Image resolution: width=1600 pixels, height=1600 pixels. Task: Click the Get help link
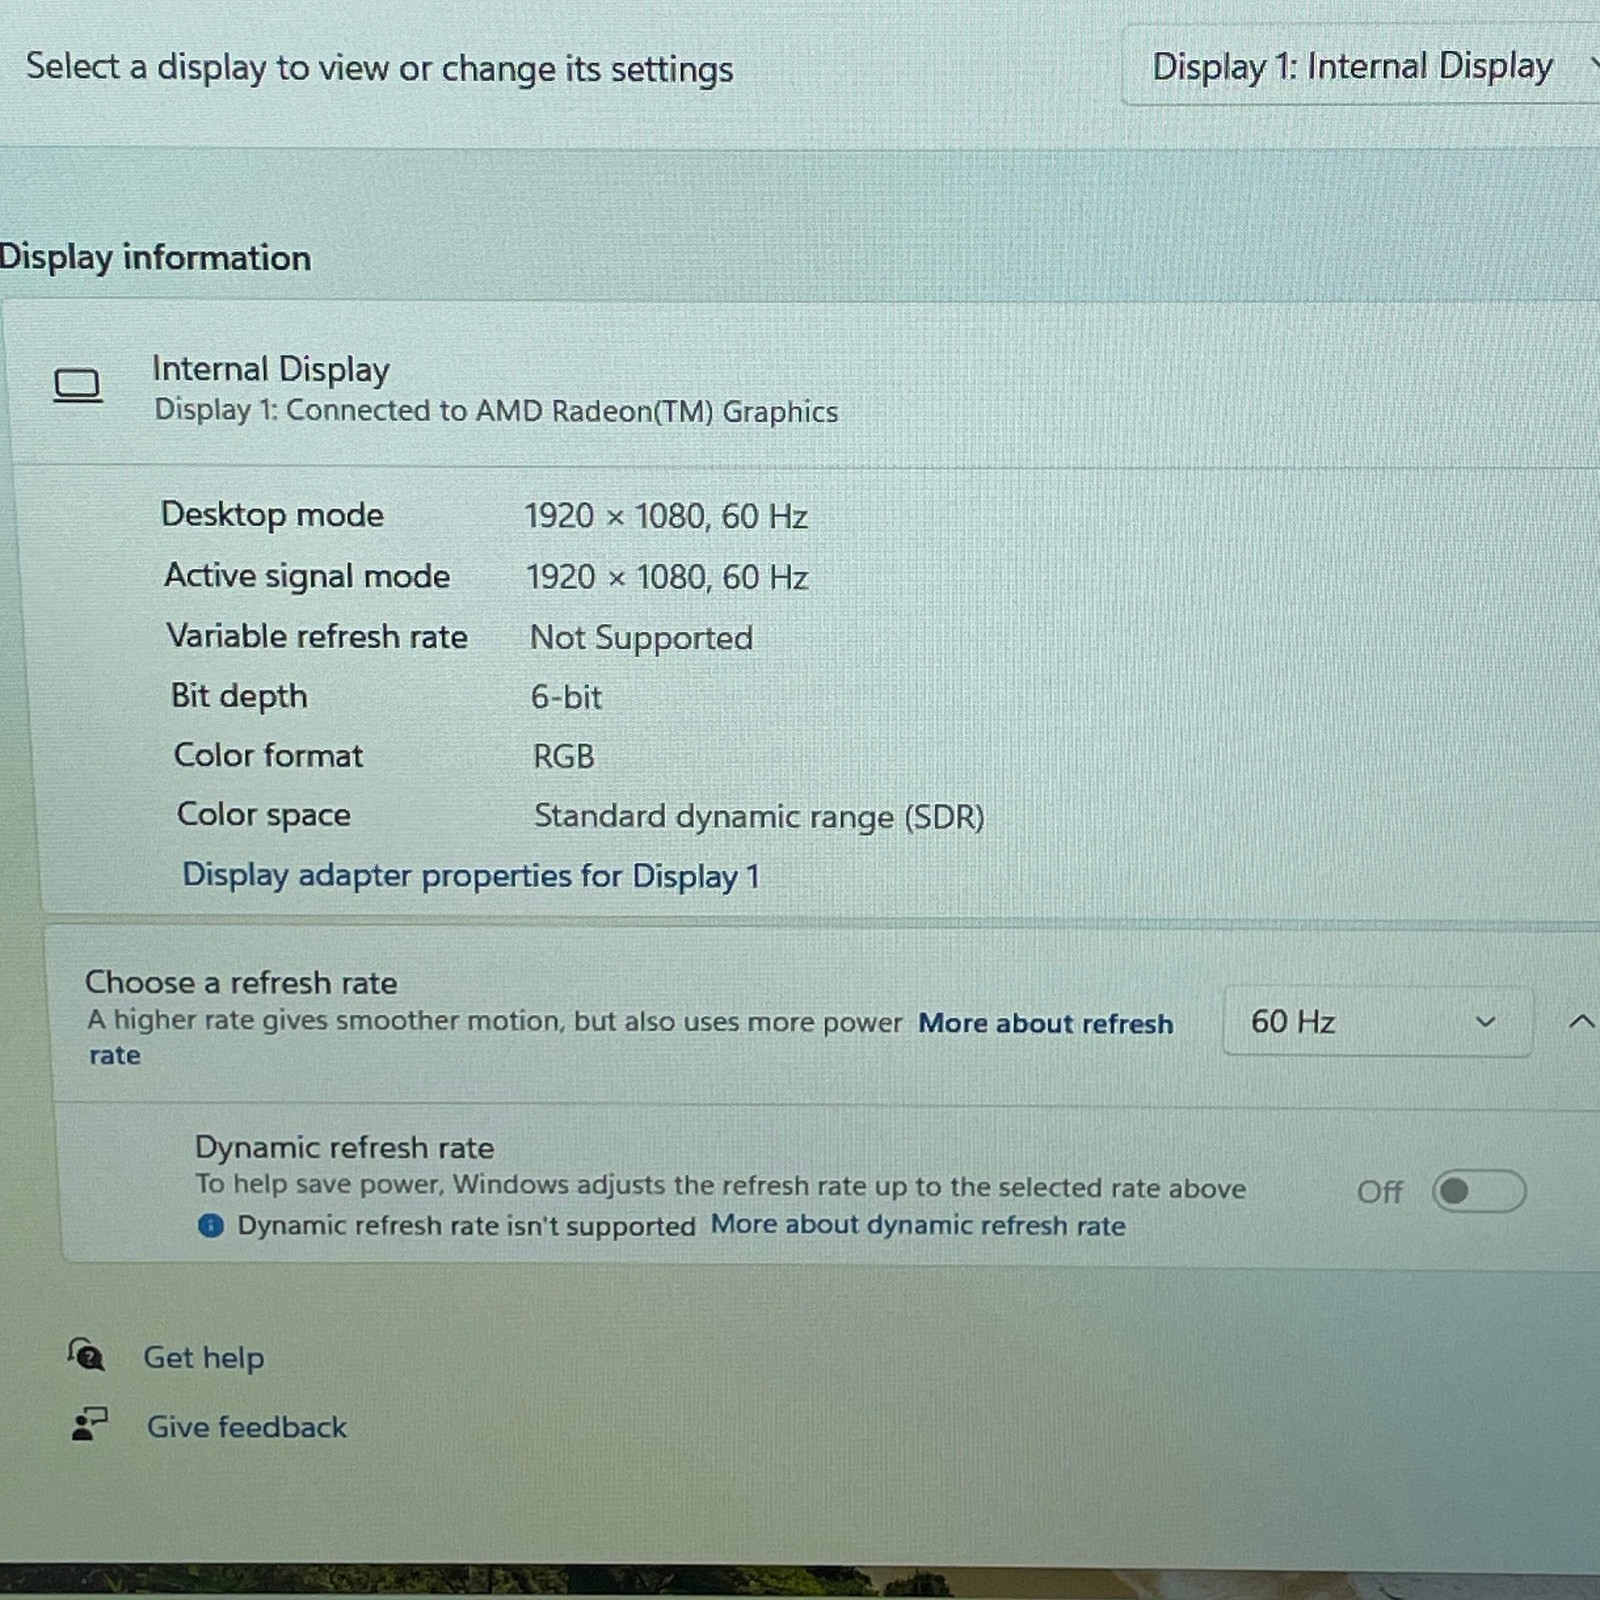click(x=204, y=1358)
